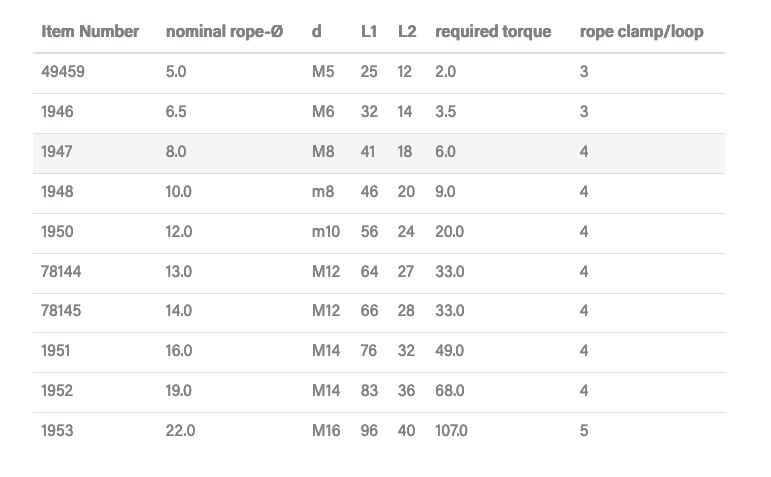This screenshot has height=477, width=771.
Task: Click the 22.0 nominal rope diameter
Action: [x=180, y=431]
